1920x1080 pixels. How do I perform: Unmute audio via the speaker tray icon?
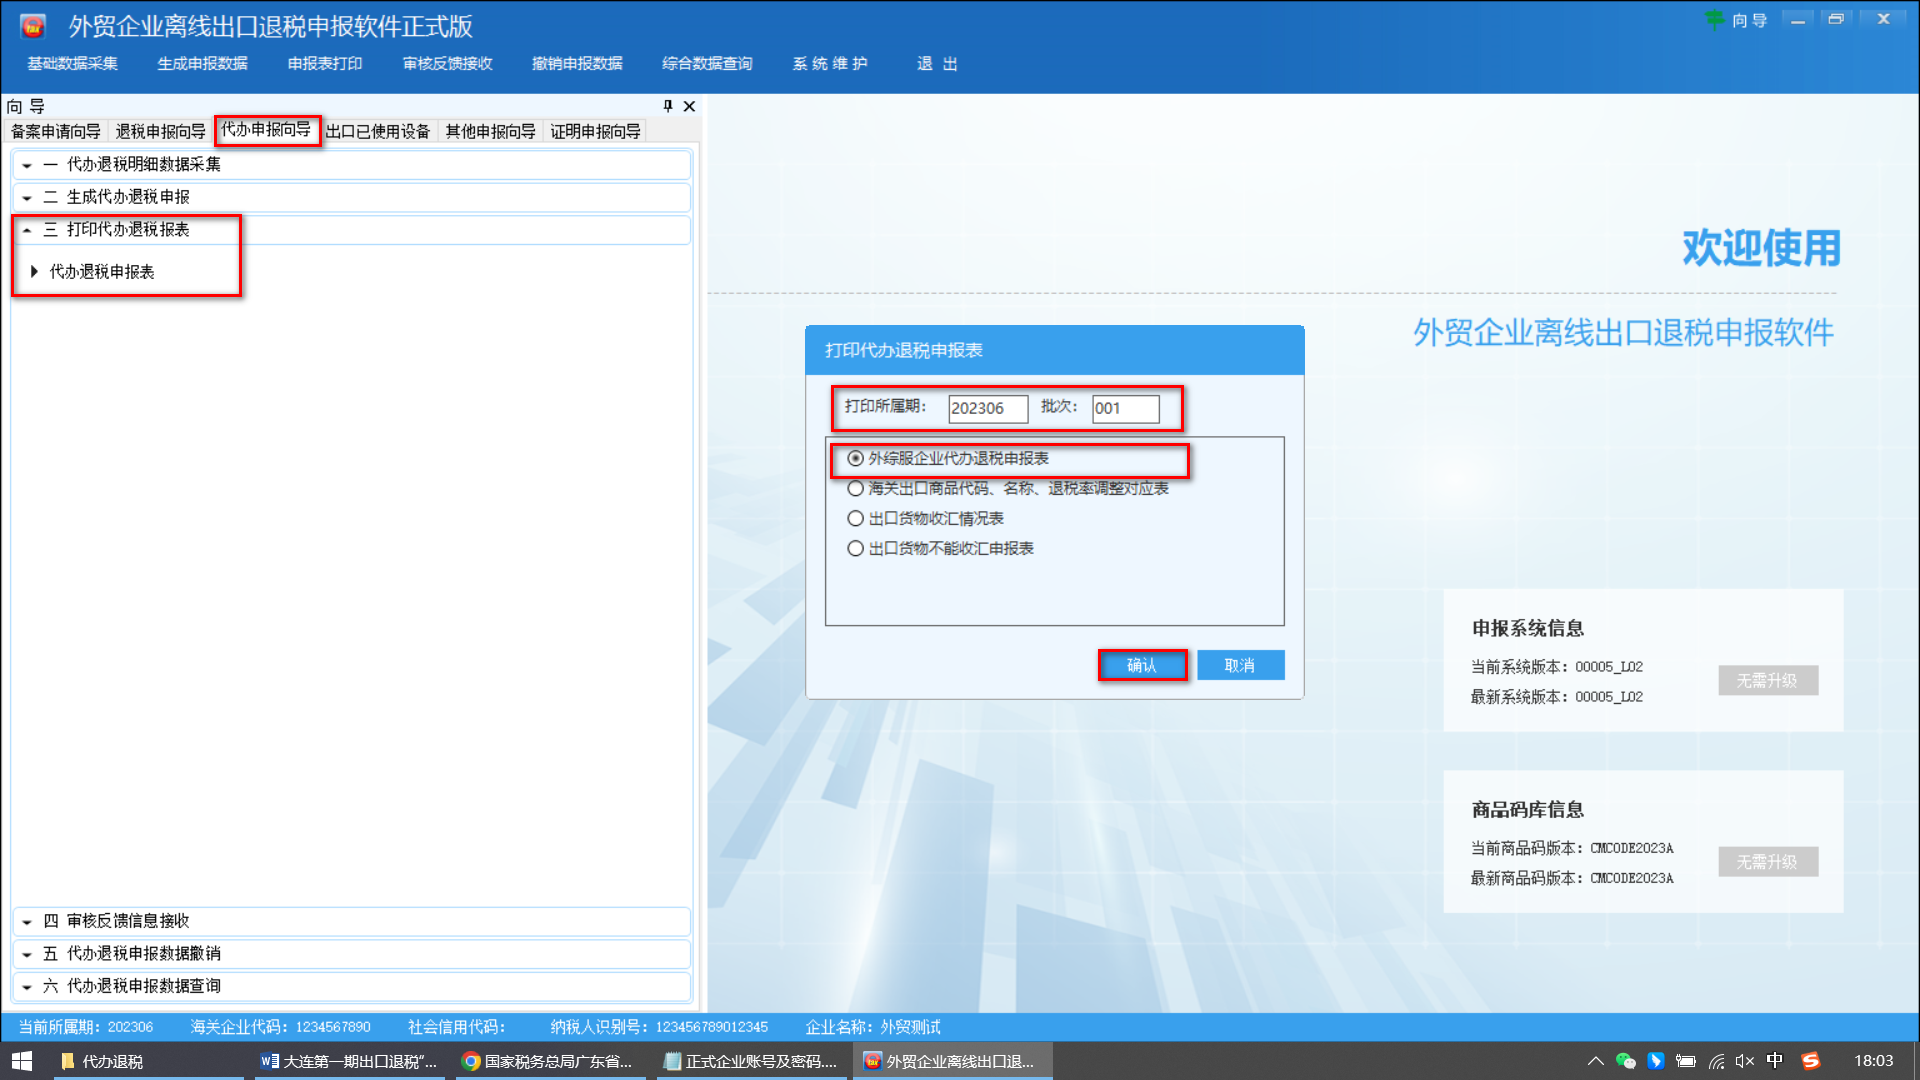click(1745, 1062)
